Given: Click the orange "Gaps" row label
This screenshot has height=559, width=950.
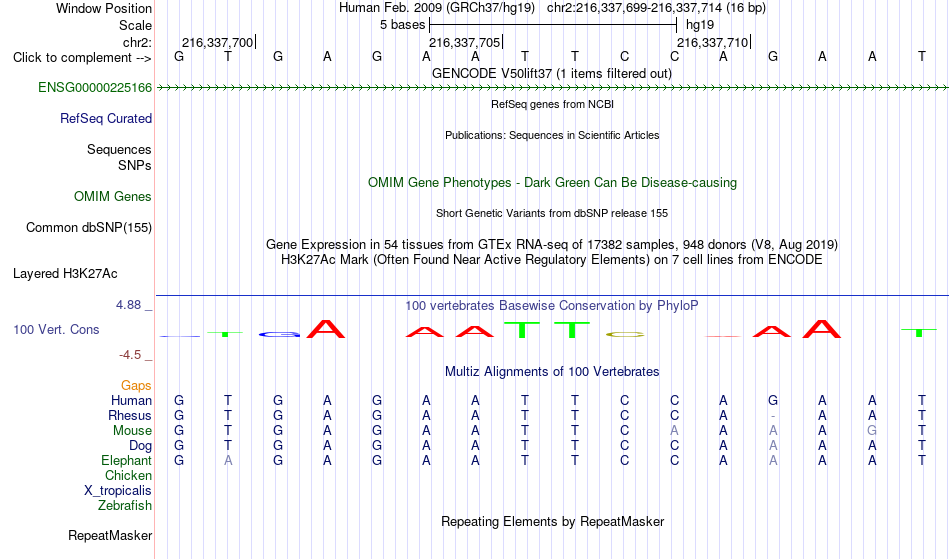Looking at the screenshot, I should pyautogui.click(x=136, y=385).
